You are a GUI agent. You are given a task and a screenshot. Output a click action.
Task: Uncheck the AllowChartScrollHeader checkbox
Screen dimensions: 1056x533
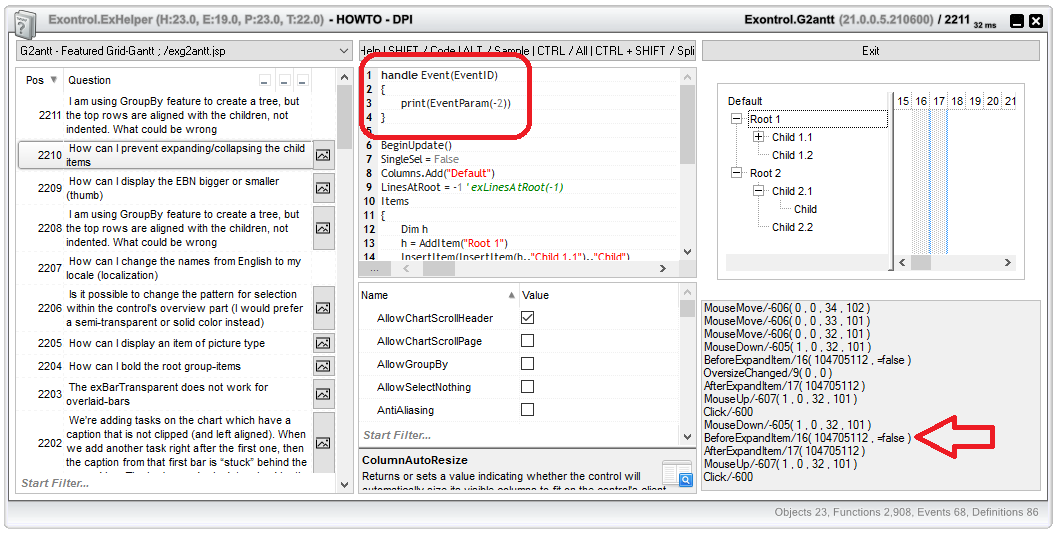coord(527,318)
